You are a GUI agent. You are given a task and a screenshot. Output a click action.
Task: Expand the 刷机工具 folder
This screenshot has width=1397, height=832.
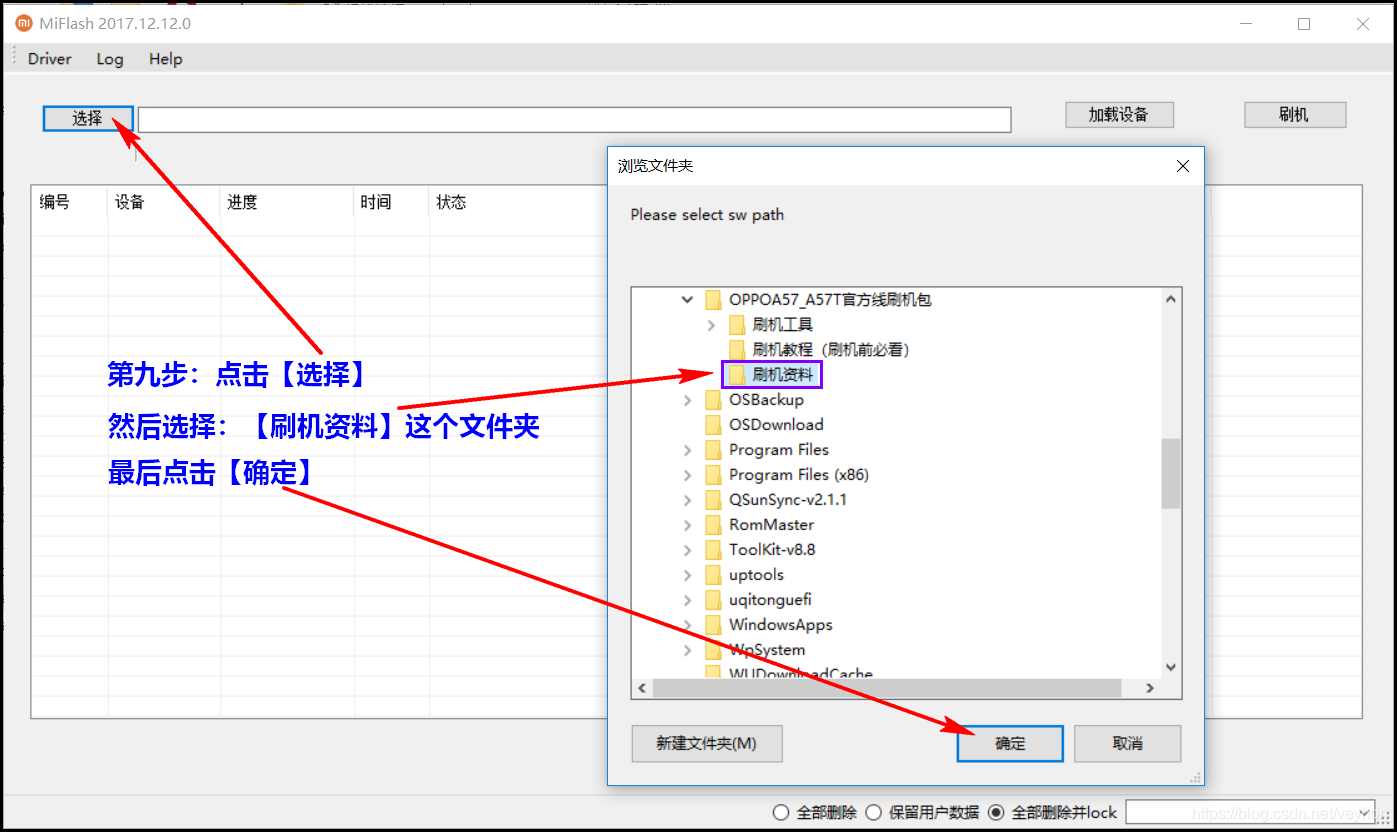[711, 324]
